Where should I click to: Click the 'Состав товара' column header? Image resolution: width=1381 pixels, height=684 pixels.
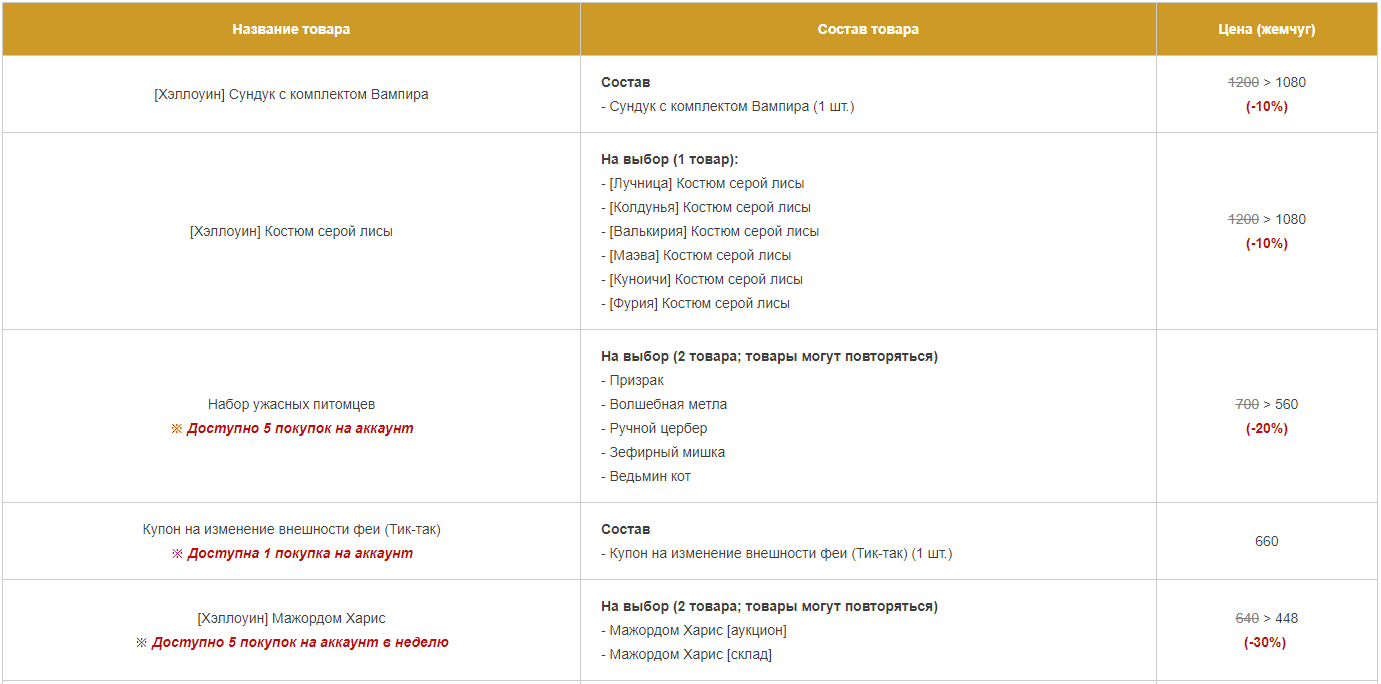pos(868,29)
